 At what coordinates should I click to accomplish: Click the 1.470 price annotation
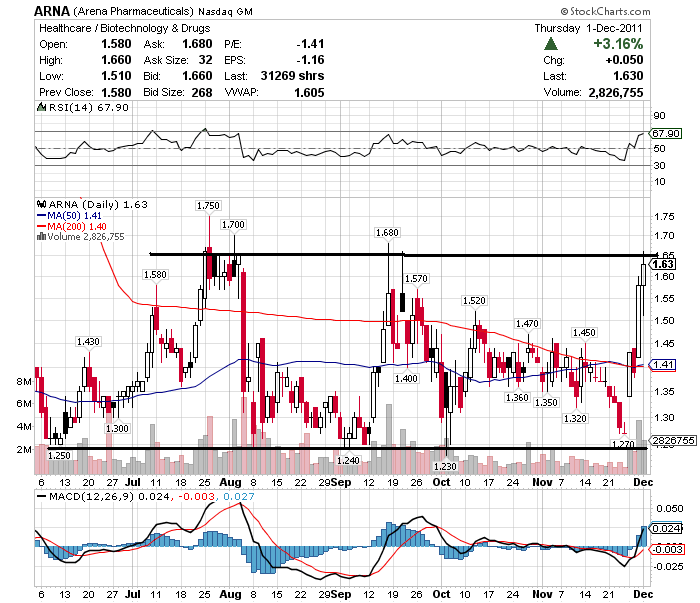coord(527,323)
